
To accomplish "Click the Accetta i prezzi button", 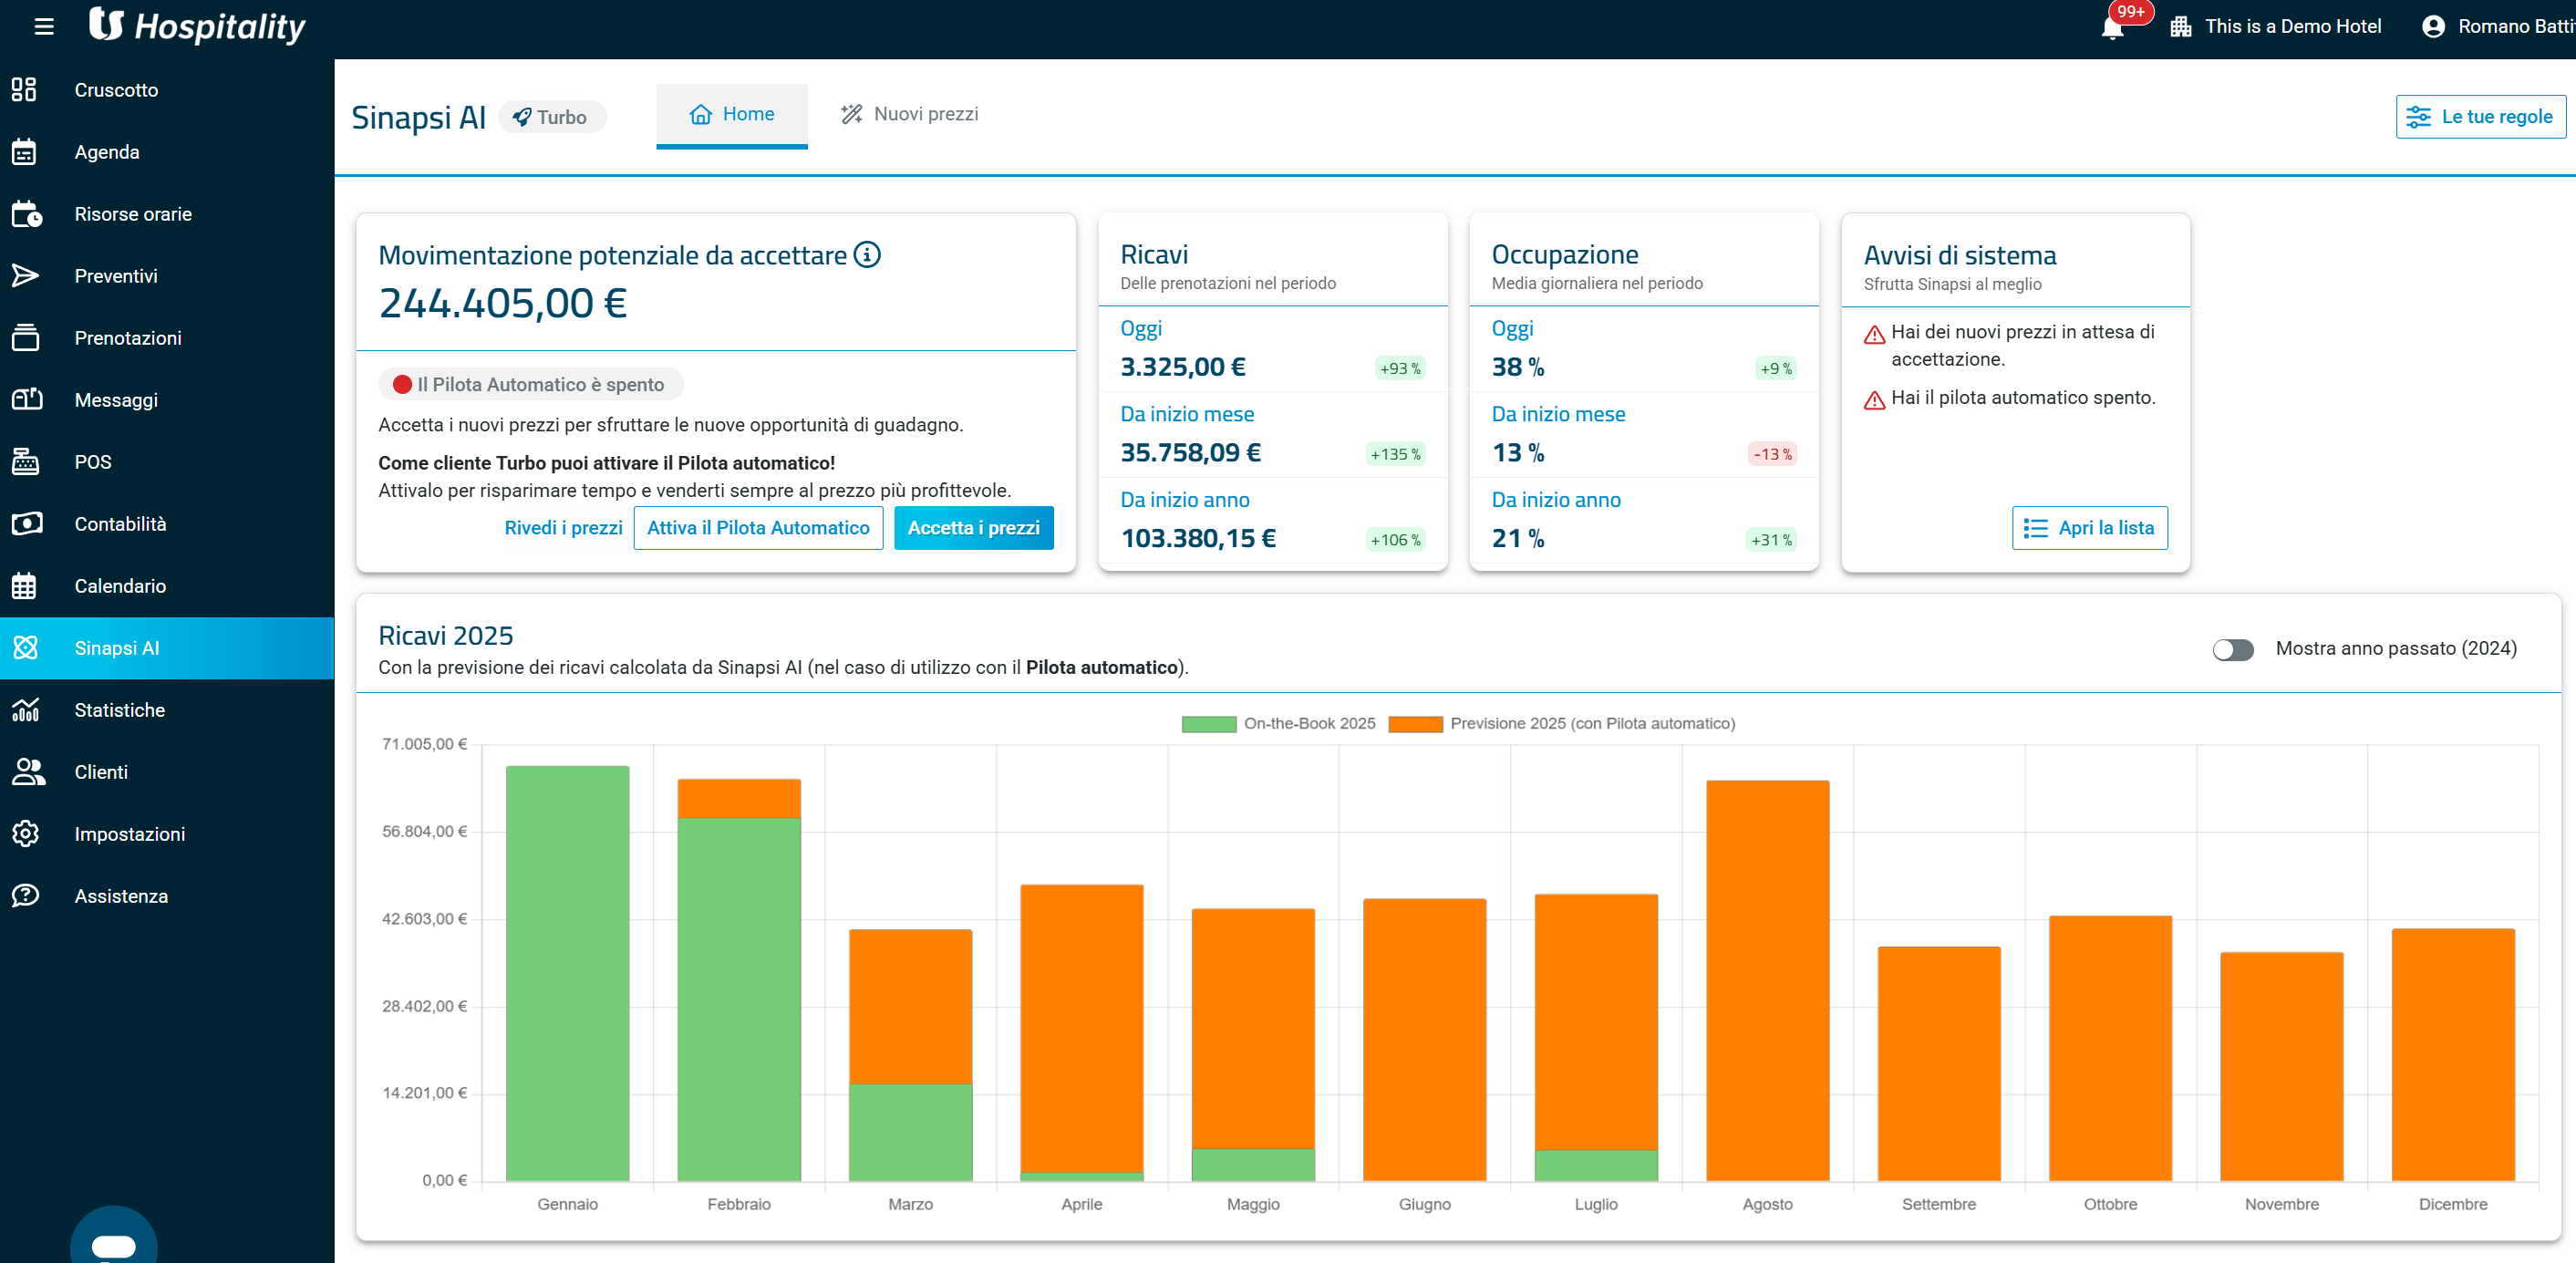I will click(973, 528).
